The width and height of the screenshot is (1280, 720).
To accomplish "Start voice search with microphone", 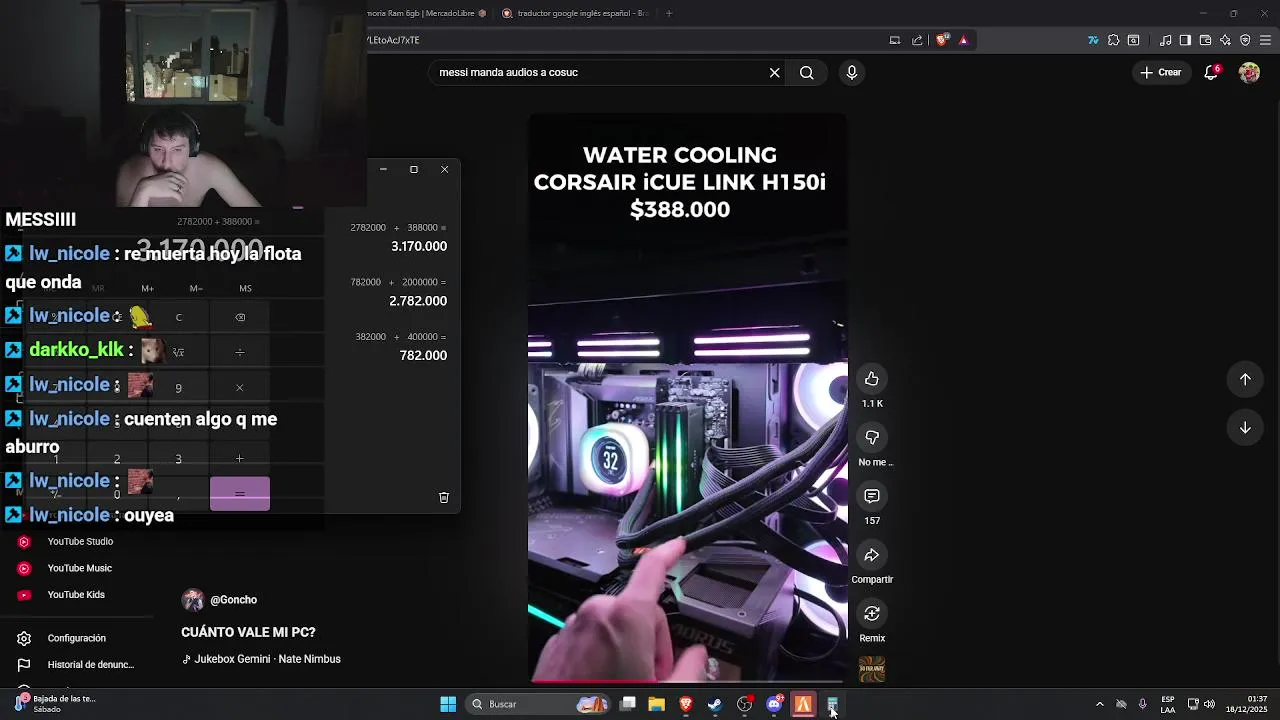I will point(852,72).
